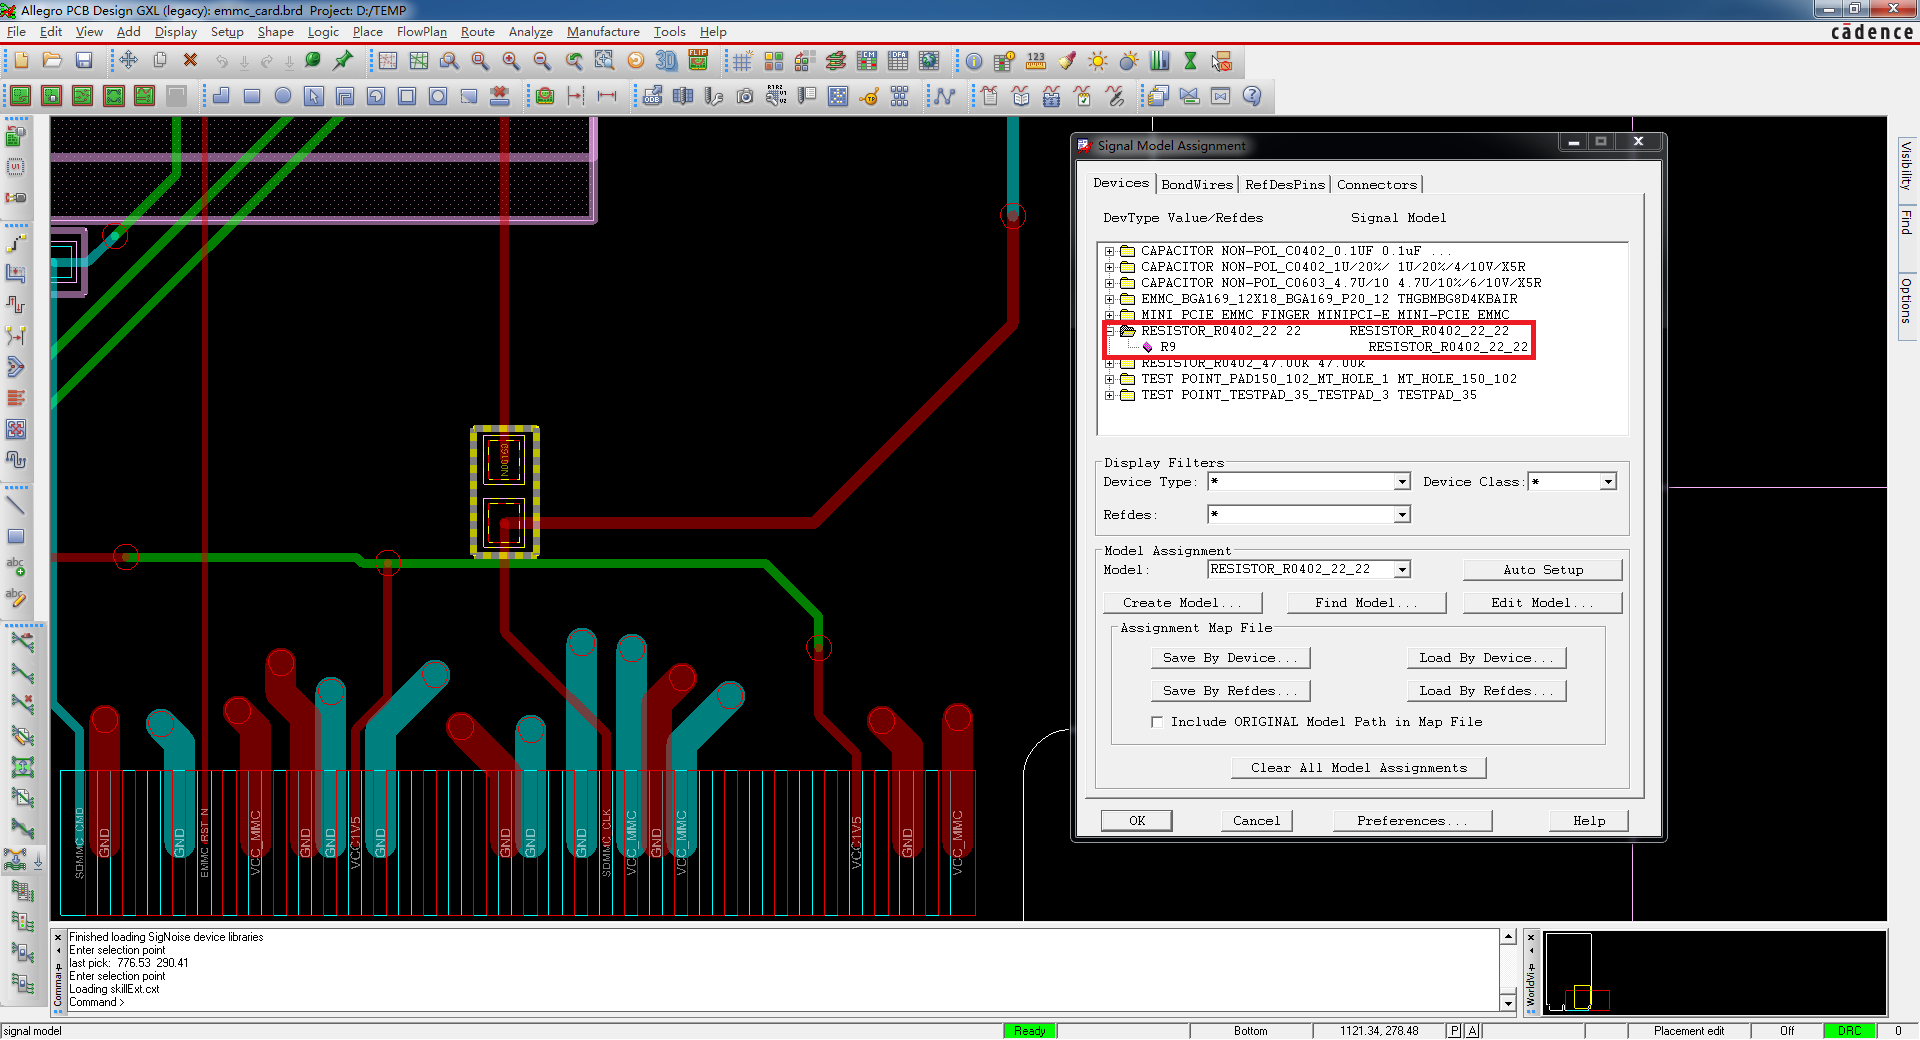1920x1040 pixels.
Task: Switch to the Connectors tab
Action: 1377,185
